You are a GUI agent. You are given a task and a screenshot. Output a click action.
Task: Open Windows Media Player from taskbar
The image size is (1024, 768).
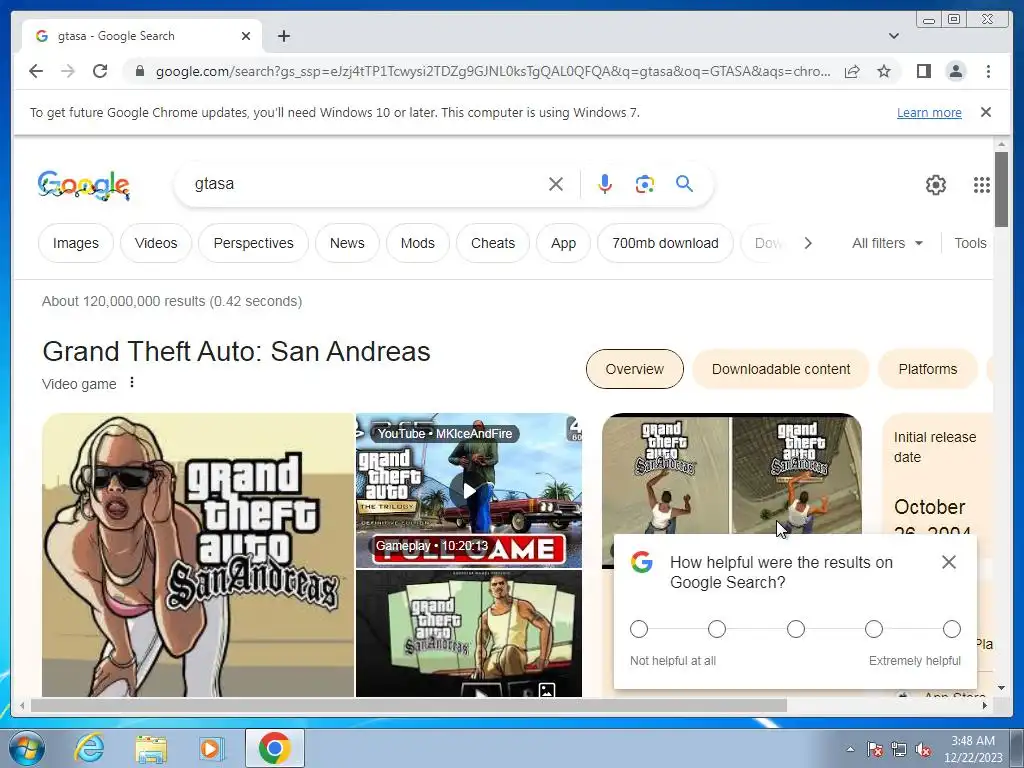211,748
